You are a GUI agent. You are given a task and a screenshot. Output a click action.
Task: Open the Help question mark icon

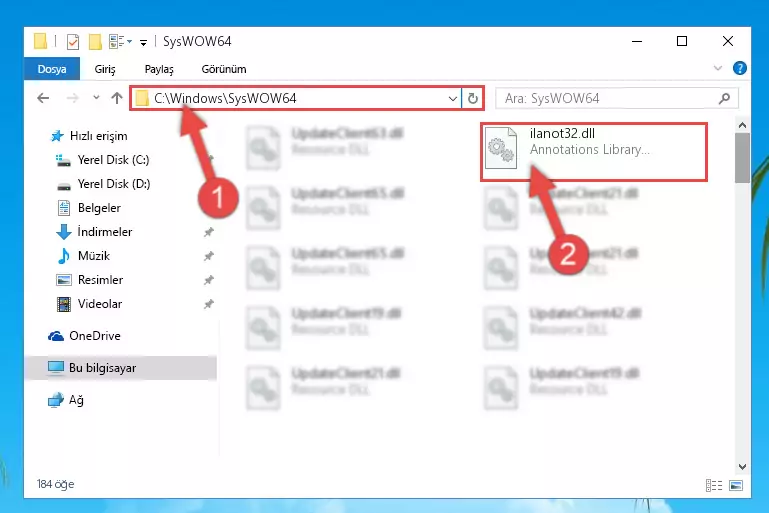pyautogui.click(x=740, y=68)
